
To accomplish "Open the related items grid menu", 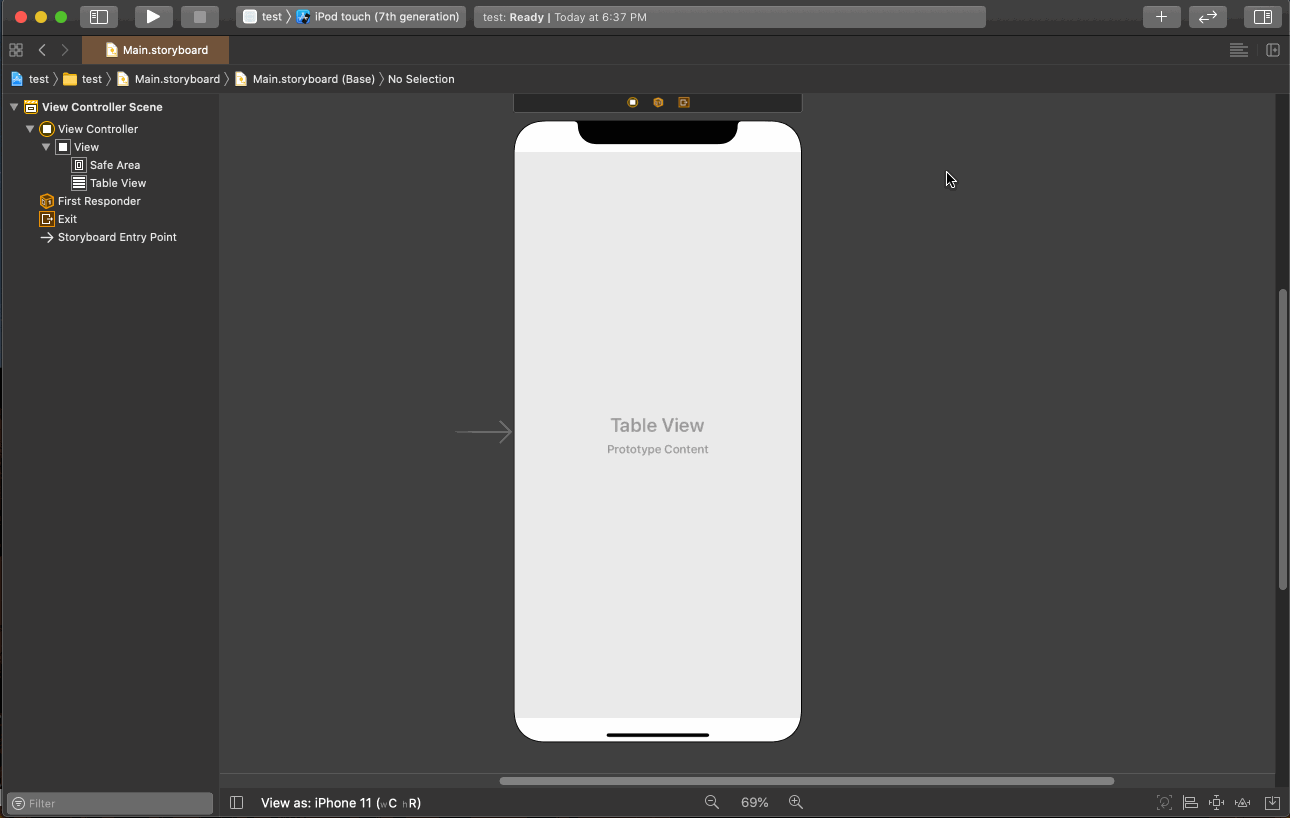I will 16,50.
